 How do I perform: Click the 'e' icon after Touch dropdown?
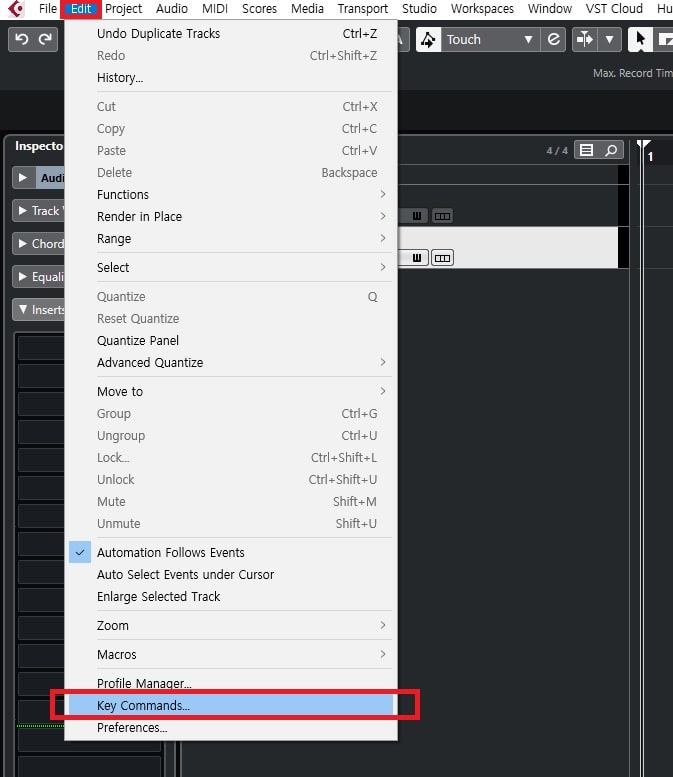point(553,39)
